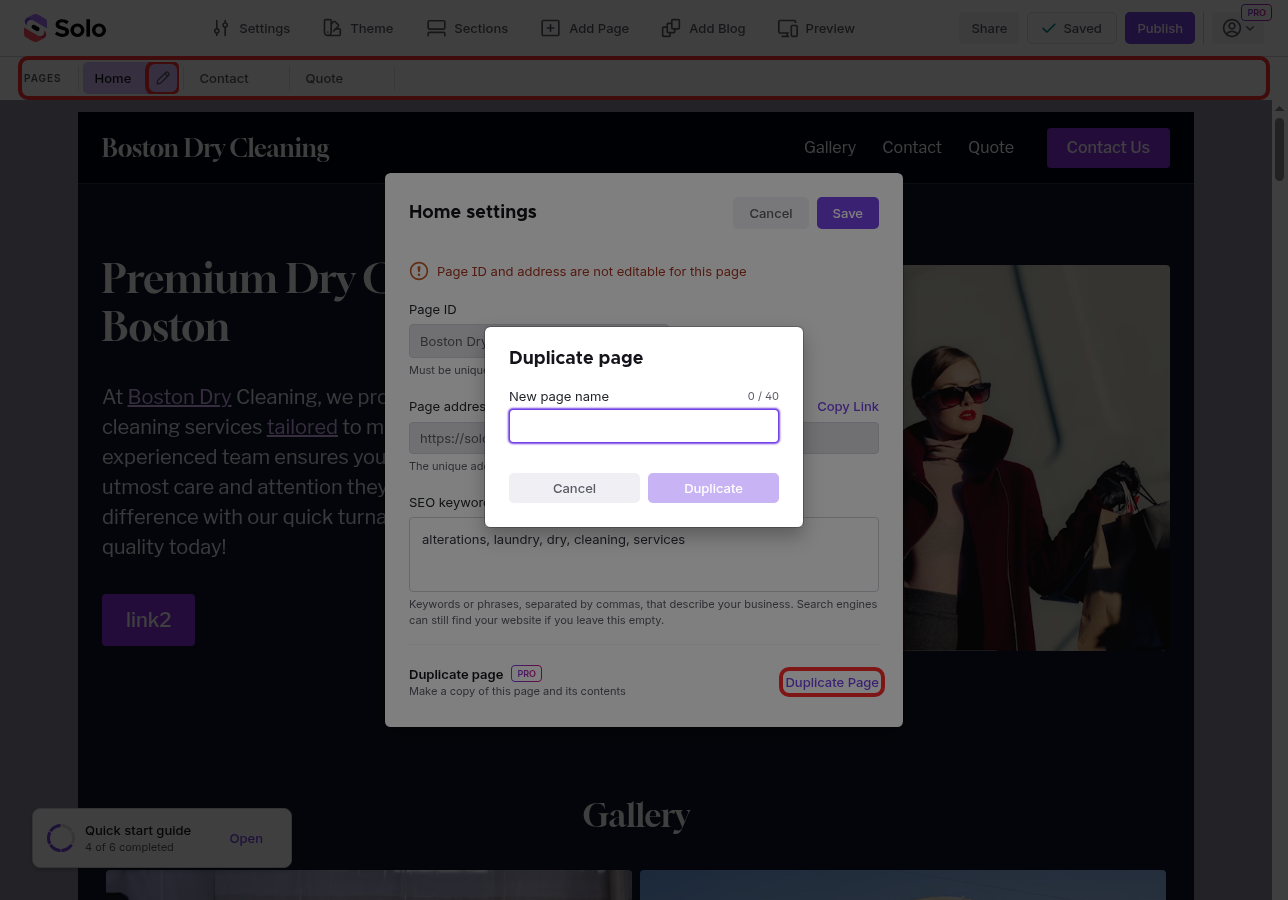
Task: Click the Boston Dry Cleaning site title
Action: [215, 148]
